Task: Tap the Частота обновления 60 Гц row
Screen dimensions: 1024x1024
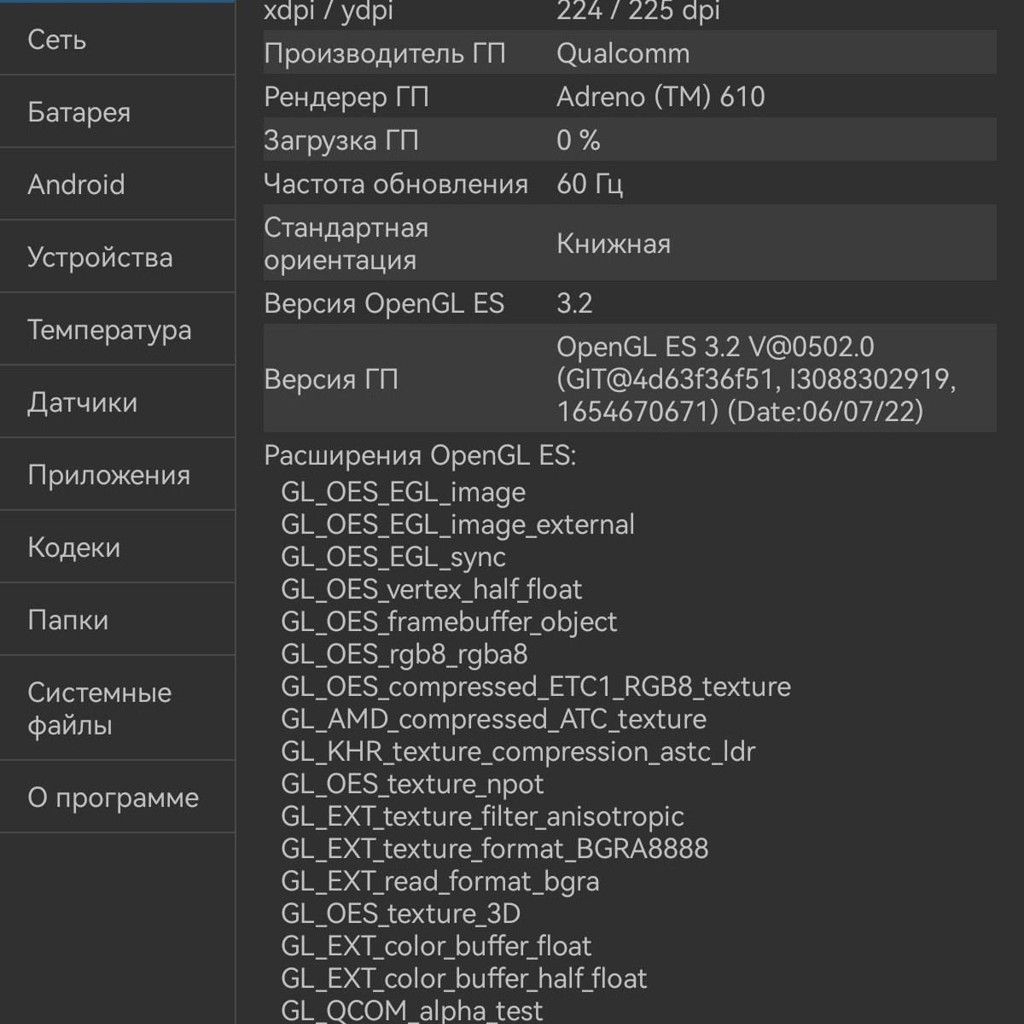Action: 630,184
